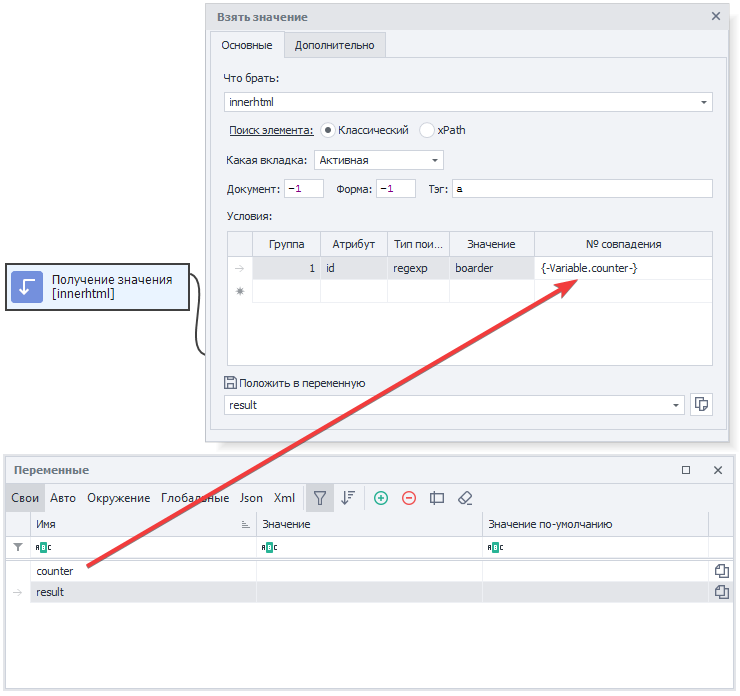
Task: Click the sort variables icon
Action: click(x=348, y=498)
